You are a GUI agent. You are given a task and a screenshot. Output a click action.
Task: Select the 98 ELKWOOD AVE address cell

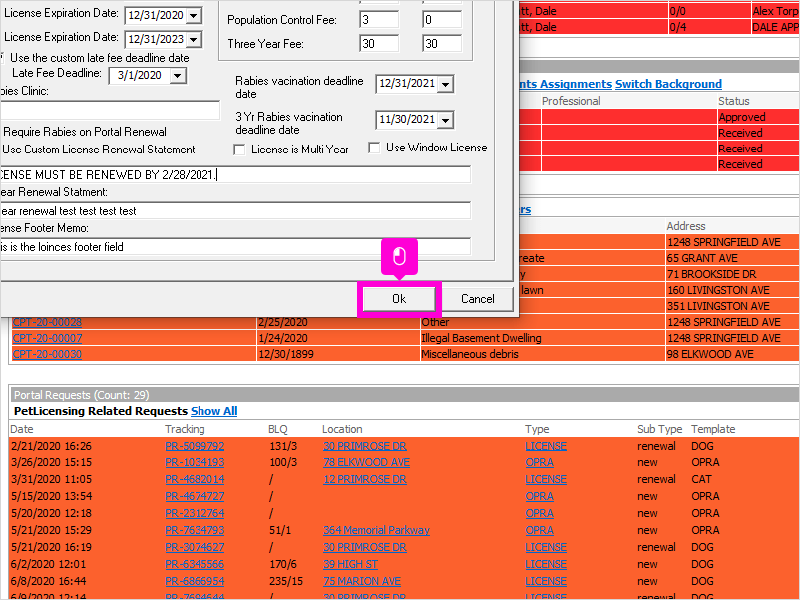coord(732,354)
